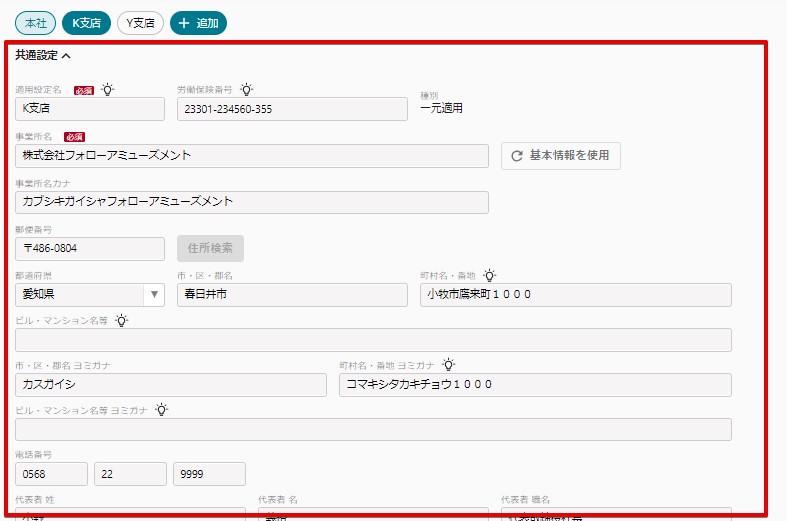Select the K支店 tab
The image size is (787, 521).
point(86,23)
